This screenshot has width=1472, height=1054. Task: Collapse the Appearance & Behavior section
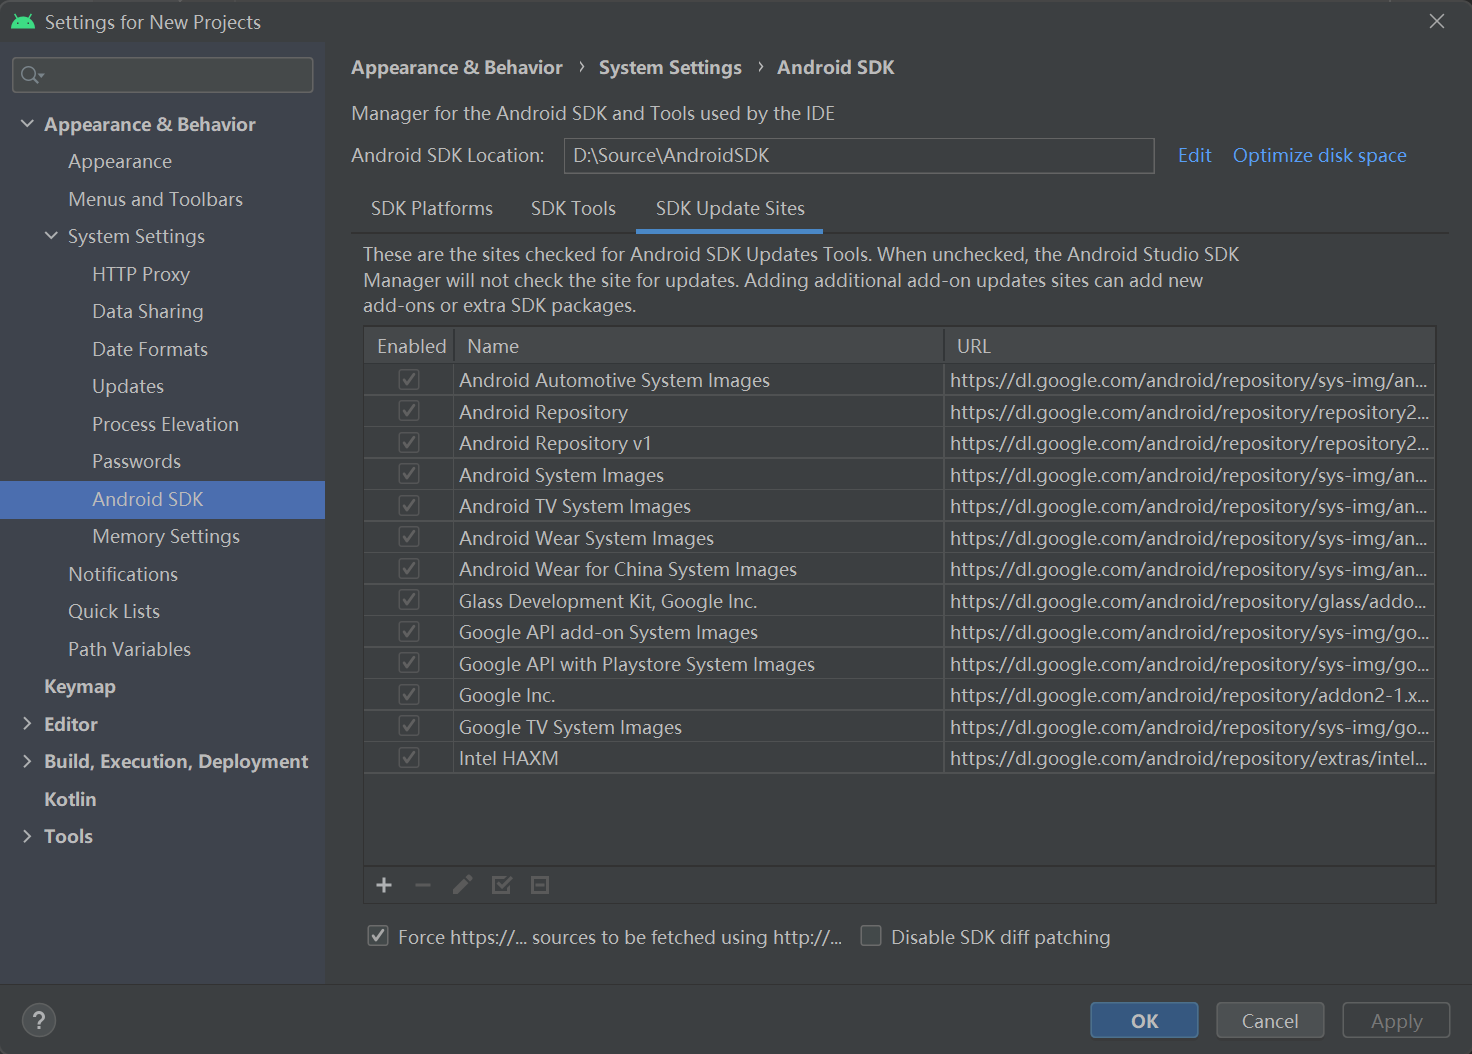click(x=27, y=123)
